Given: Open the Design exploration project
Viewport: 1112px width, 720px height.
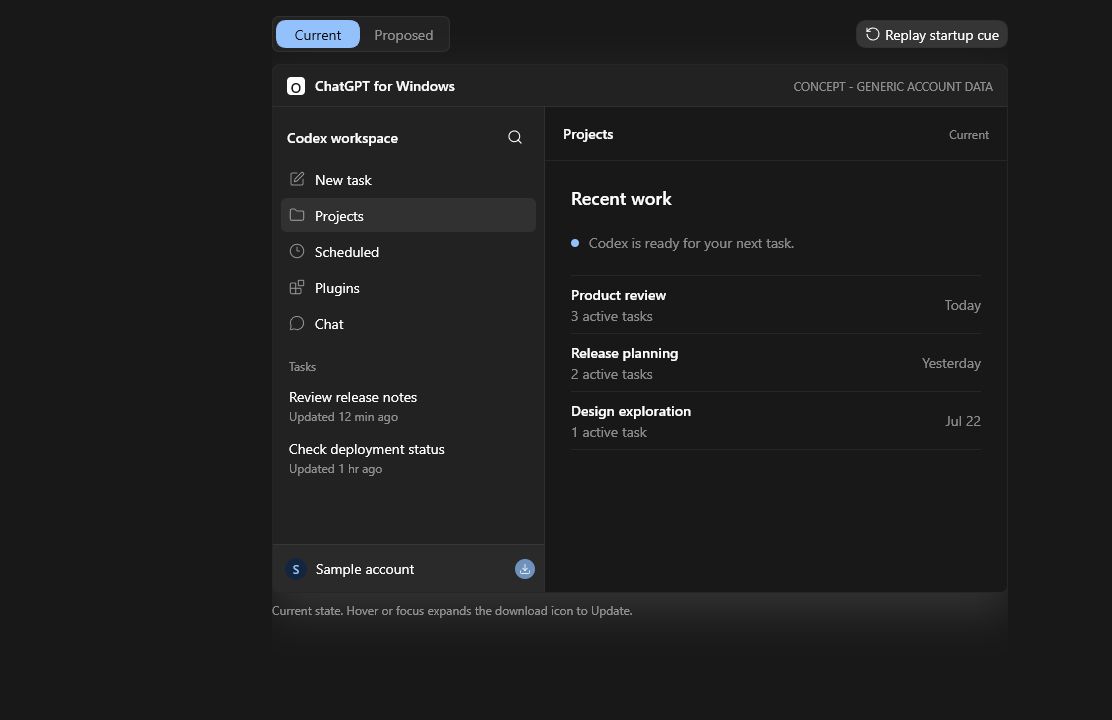Looking at the screenshot, I should [x=776, y=421].
